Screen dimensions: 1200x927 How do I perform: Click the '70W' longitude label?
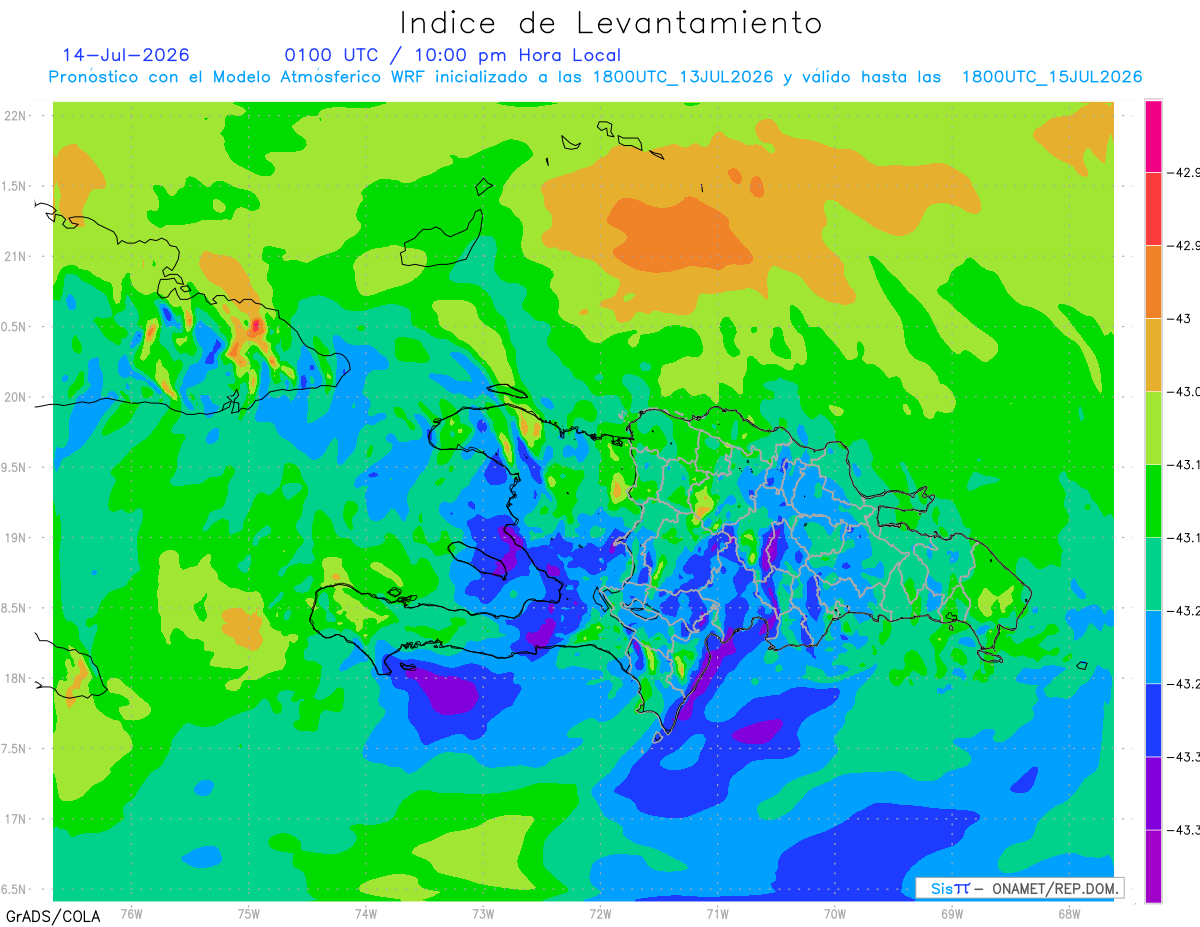pyautogui.click(x=835, y=913)
